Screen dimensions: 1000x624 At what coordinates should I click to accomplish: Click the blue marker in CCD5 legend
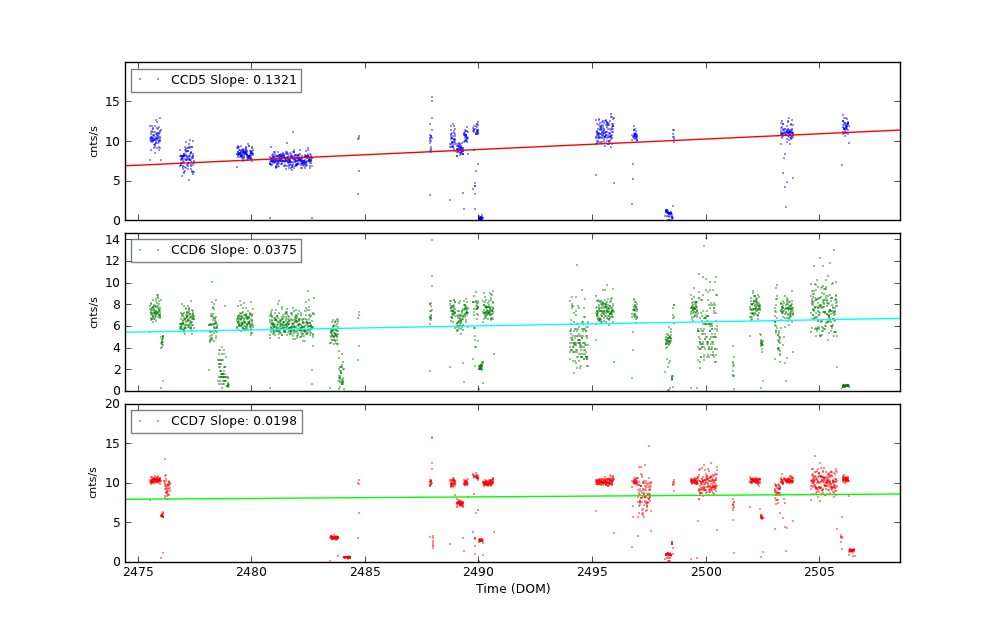[140, 80]
